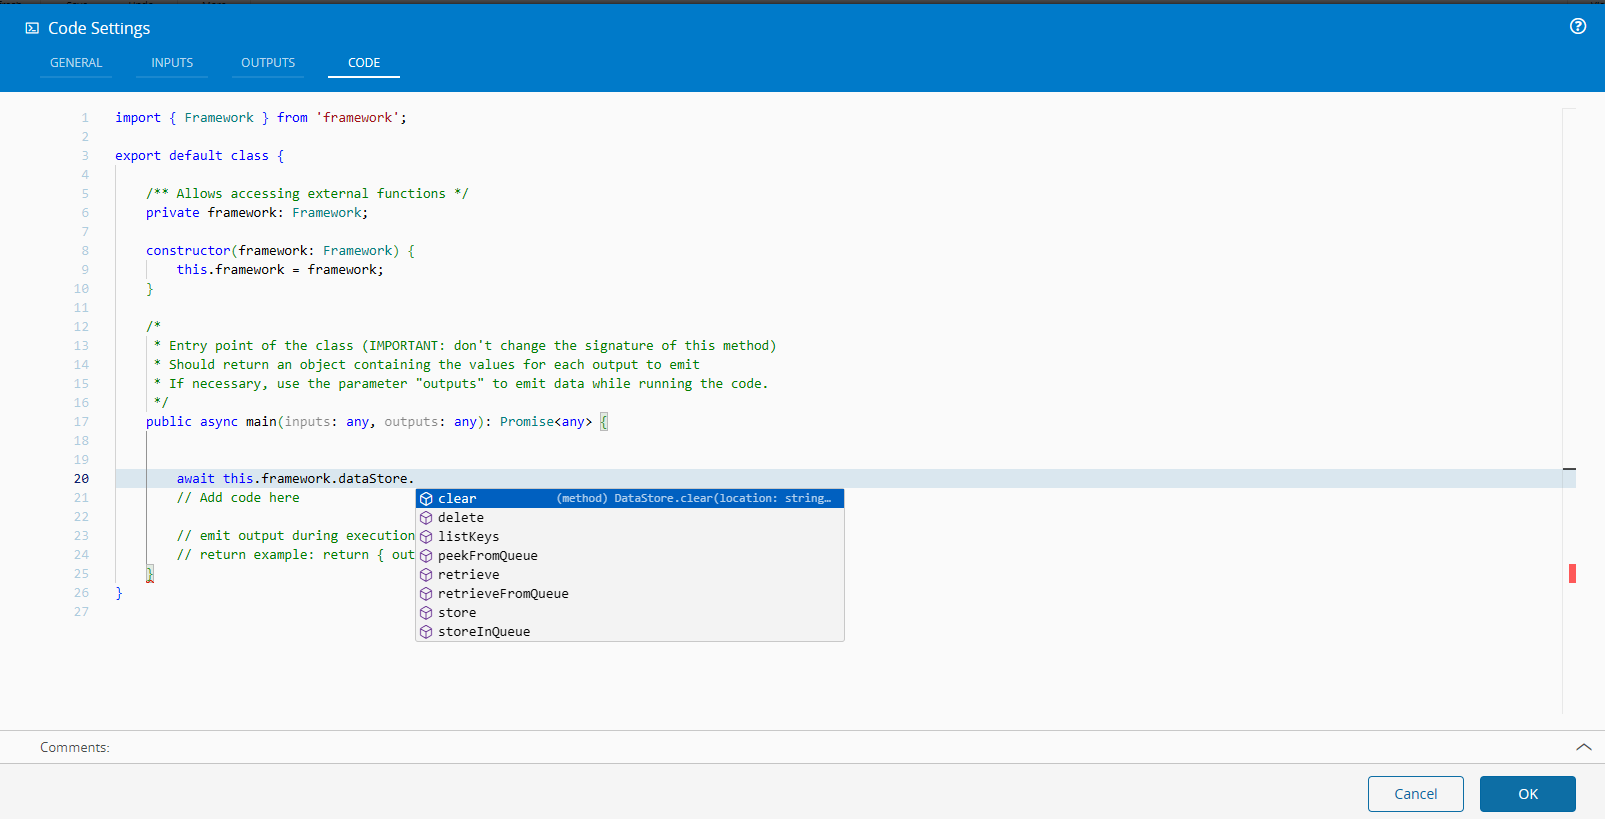Screen dimensions: 1605x819
Task: Click the method icon beside peekFromQueue suggestion
Action: 426,556
